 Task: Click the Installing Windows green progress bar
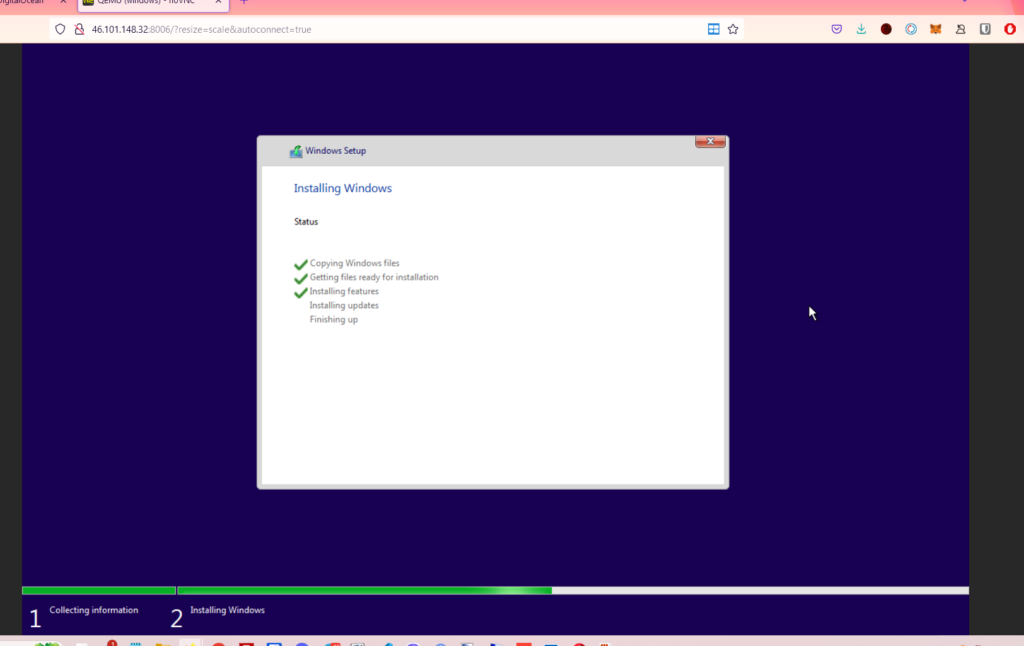point(364,590)
